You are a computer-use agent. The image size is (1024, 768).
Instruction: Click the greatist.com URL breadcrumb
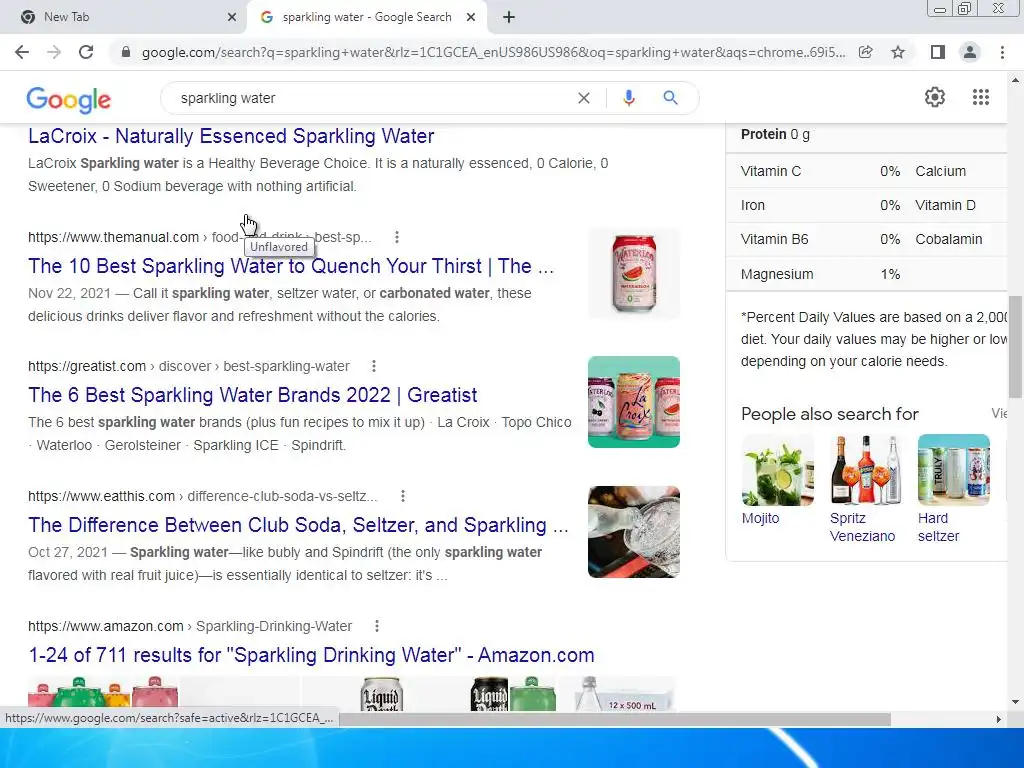coord(189,366)
